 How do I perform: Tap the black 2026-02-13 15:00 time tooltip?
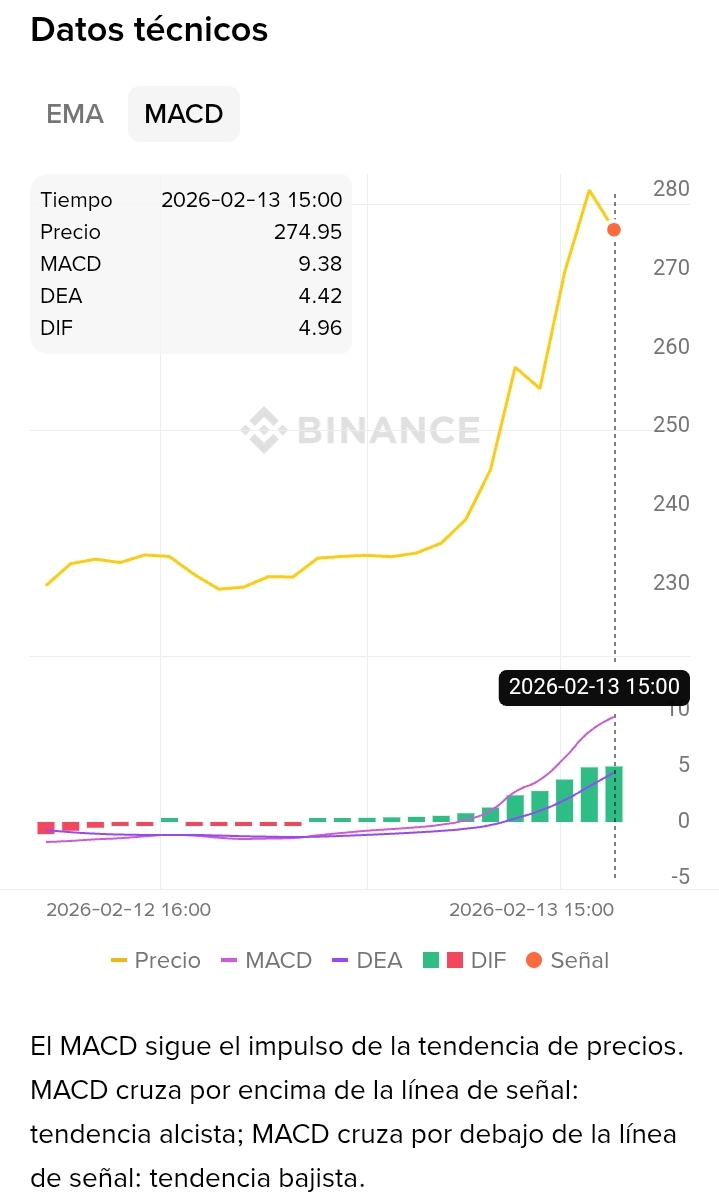click(594, 687)
